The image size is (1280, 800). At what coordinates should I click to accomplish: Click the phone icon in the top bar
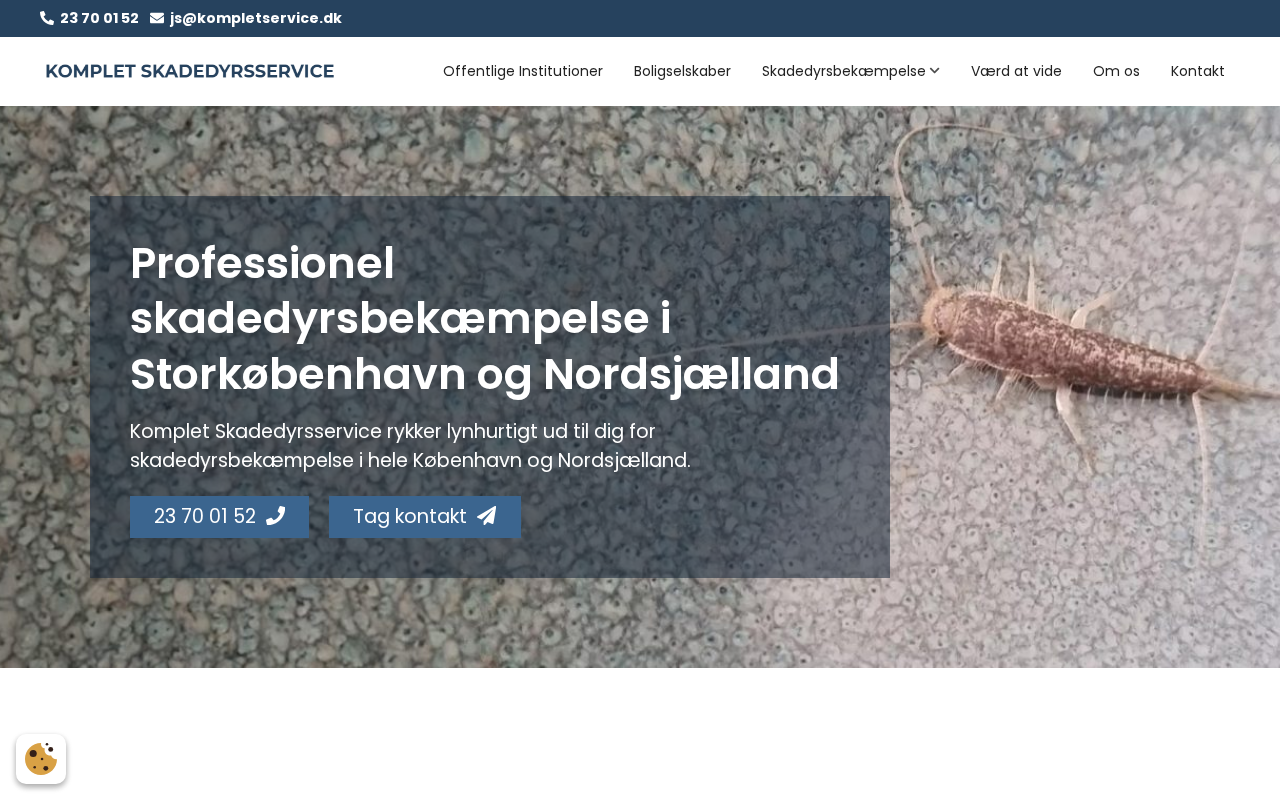[47, 18]
